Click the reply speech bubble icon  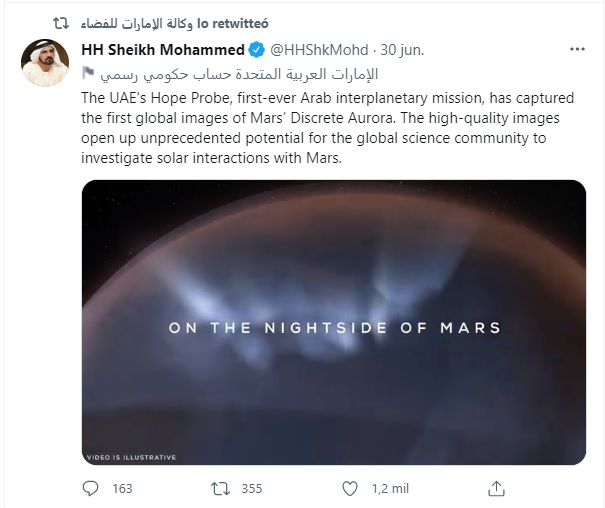click(91, 489)
